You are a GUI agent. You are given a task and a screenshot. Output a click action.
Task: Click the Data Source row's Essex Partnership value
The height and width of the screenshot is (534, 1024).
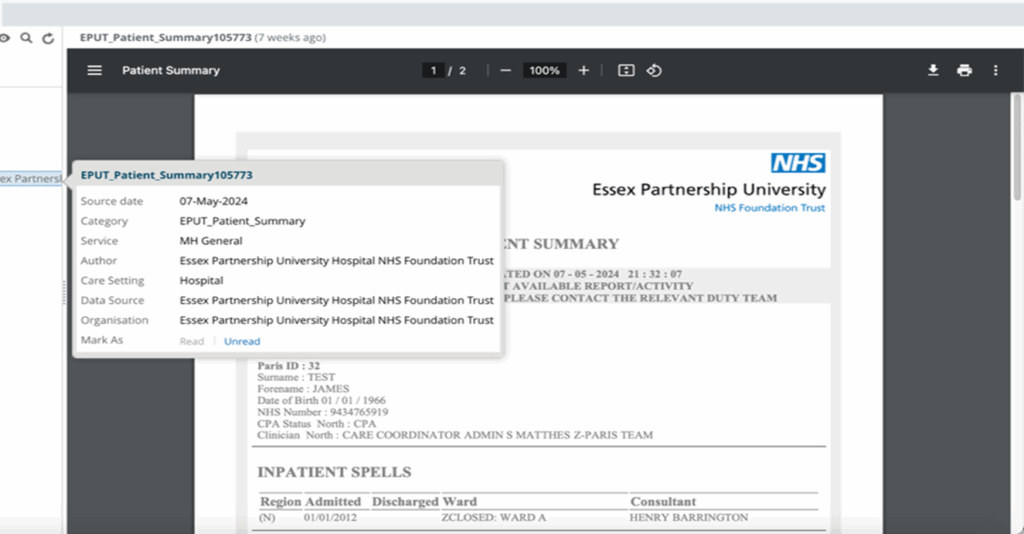tap(336, 300)
